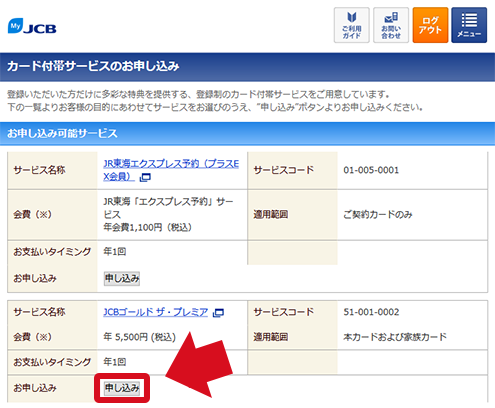The image size is (495, 408).
Task: Click the お申し込み可能サービス section header
Action: [x=247, y=134]
